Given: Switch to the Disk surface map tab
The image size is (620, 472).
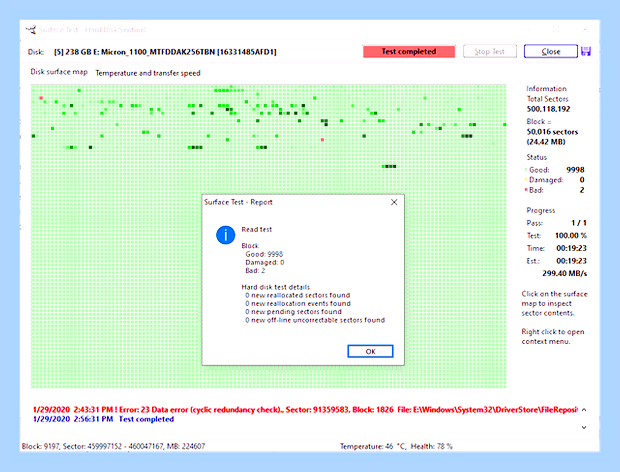Looking at the screenshot, I should pos(59,72).
